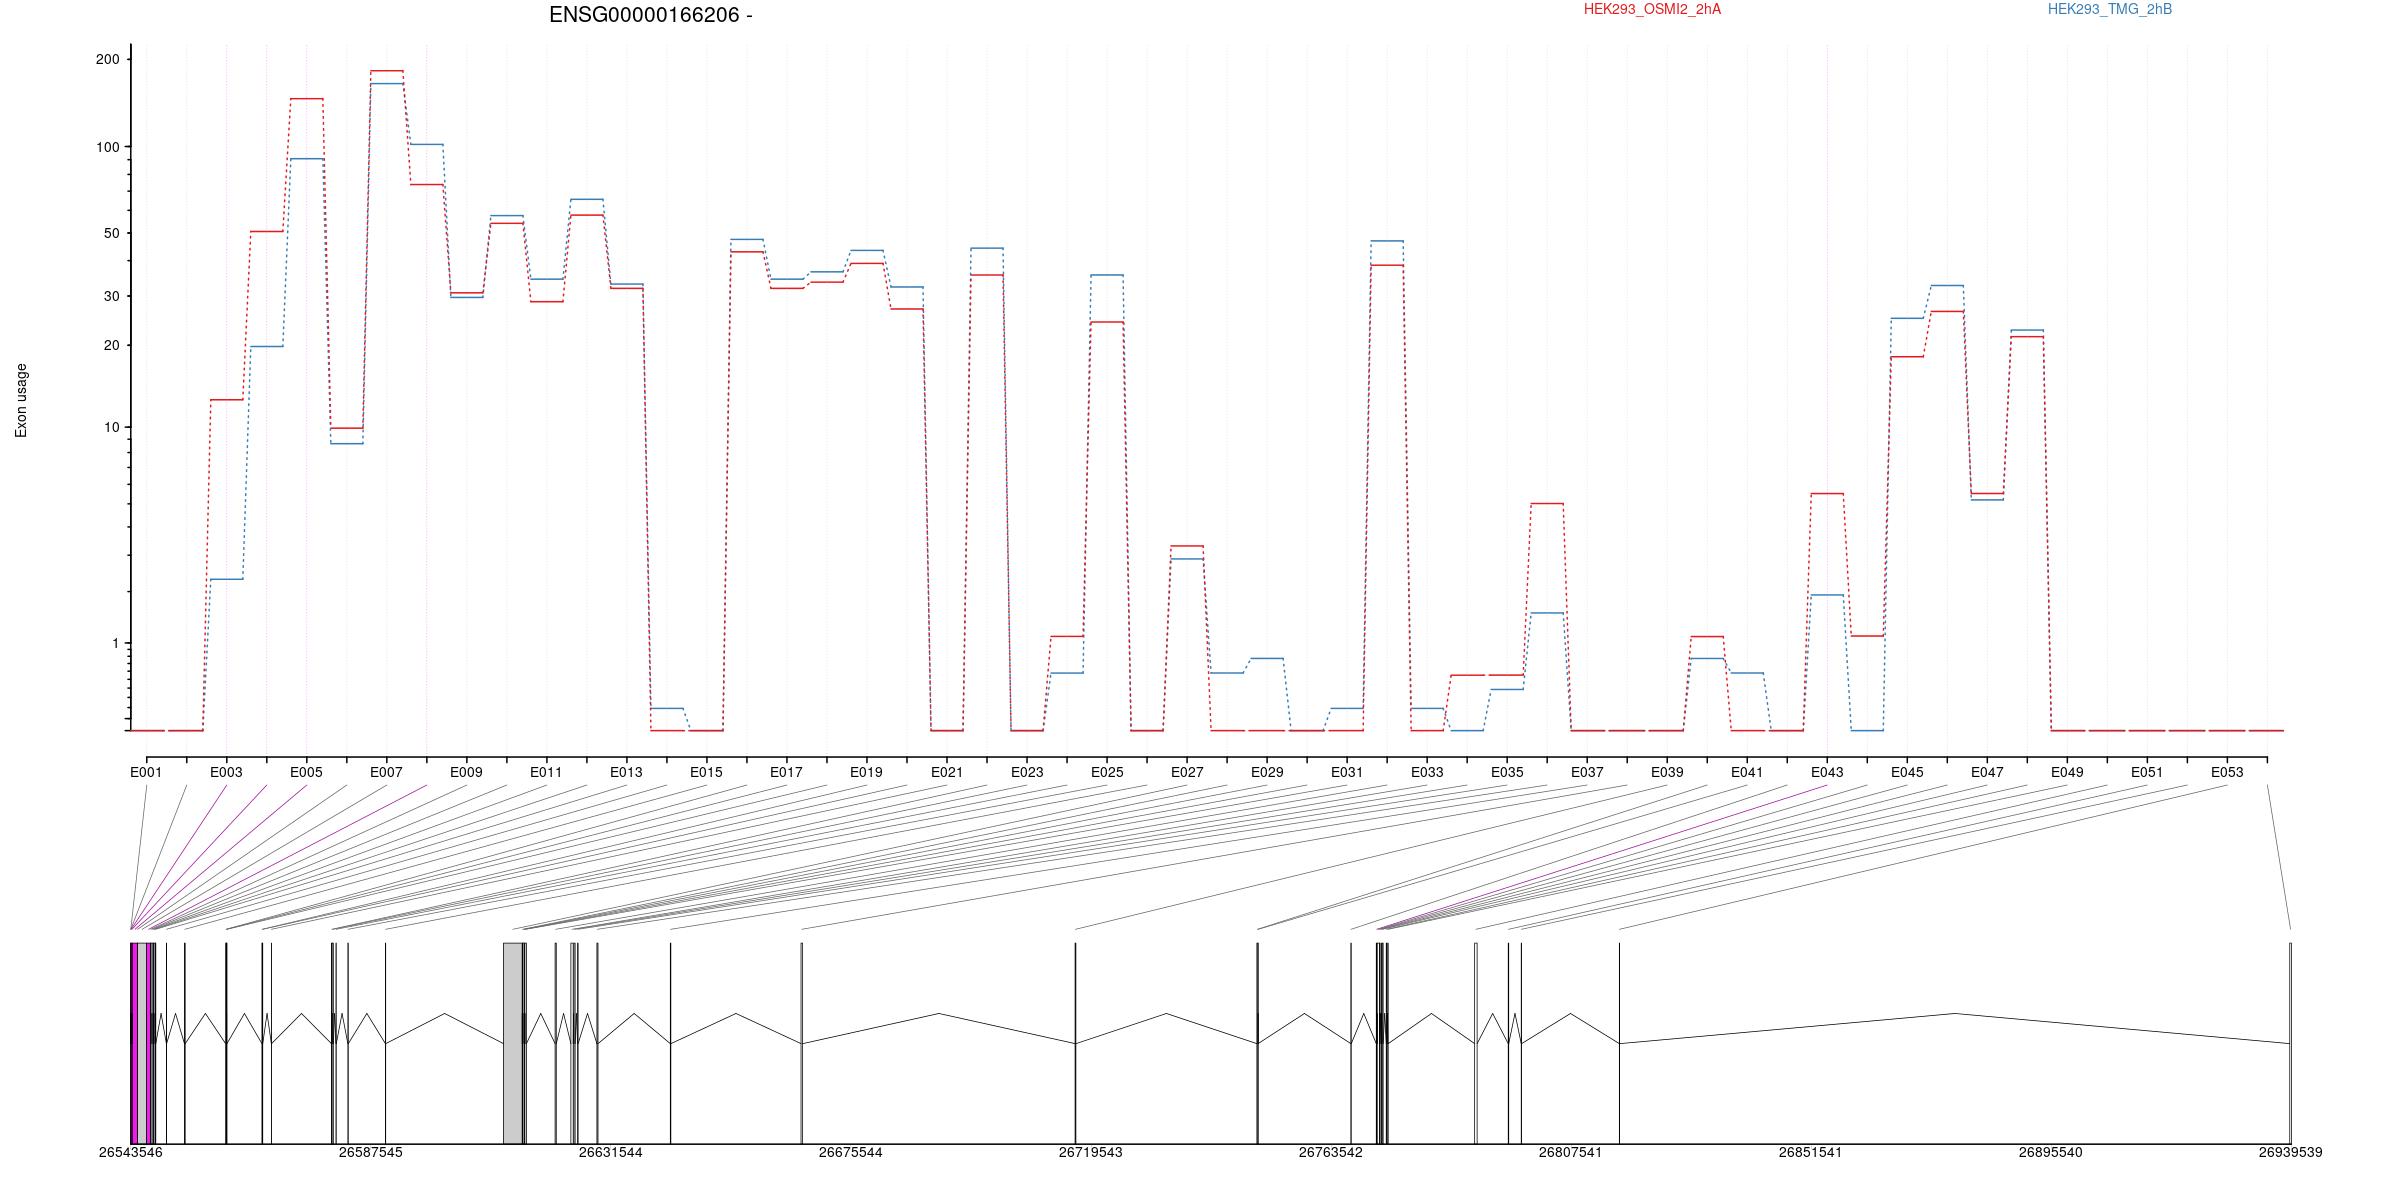Click exon label E001
The width and height of the screenshot is (2400, 1200).
[146, 772]
